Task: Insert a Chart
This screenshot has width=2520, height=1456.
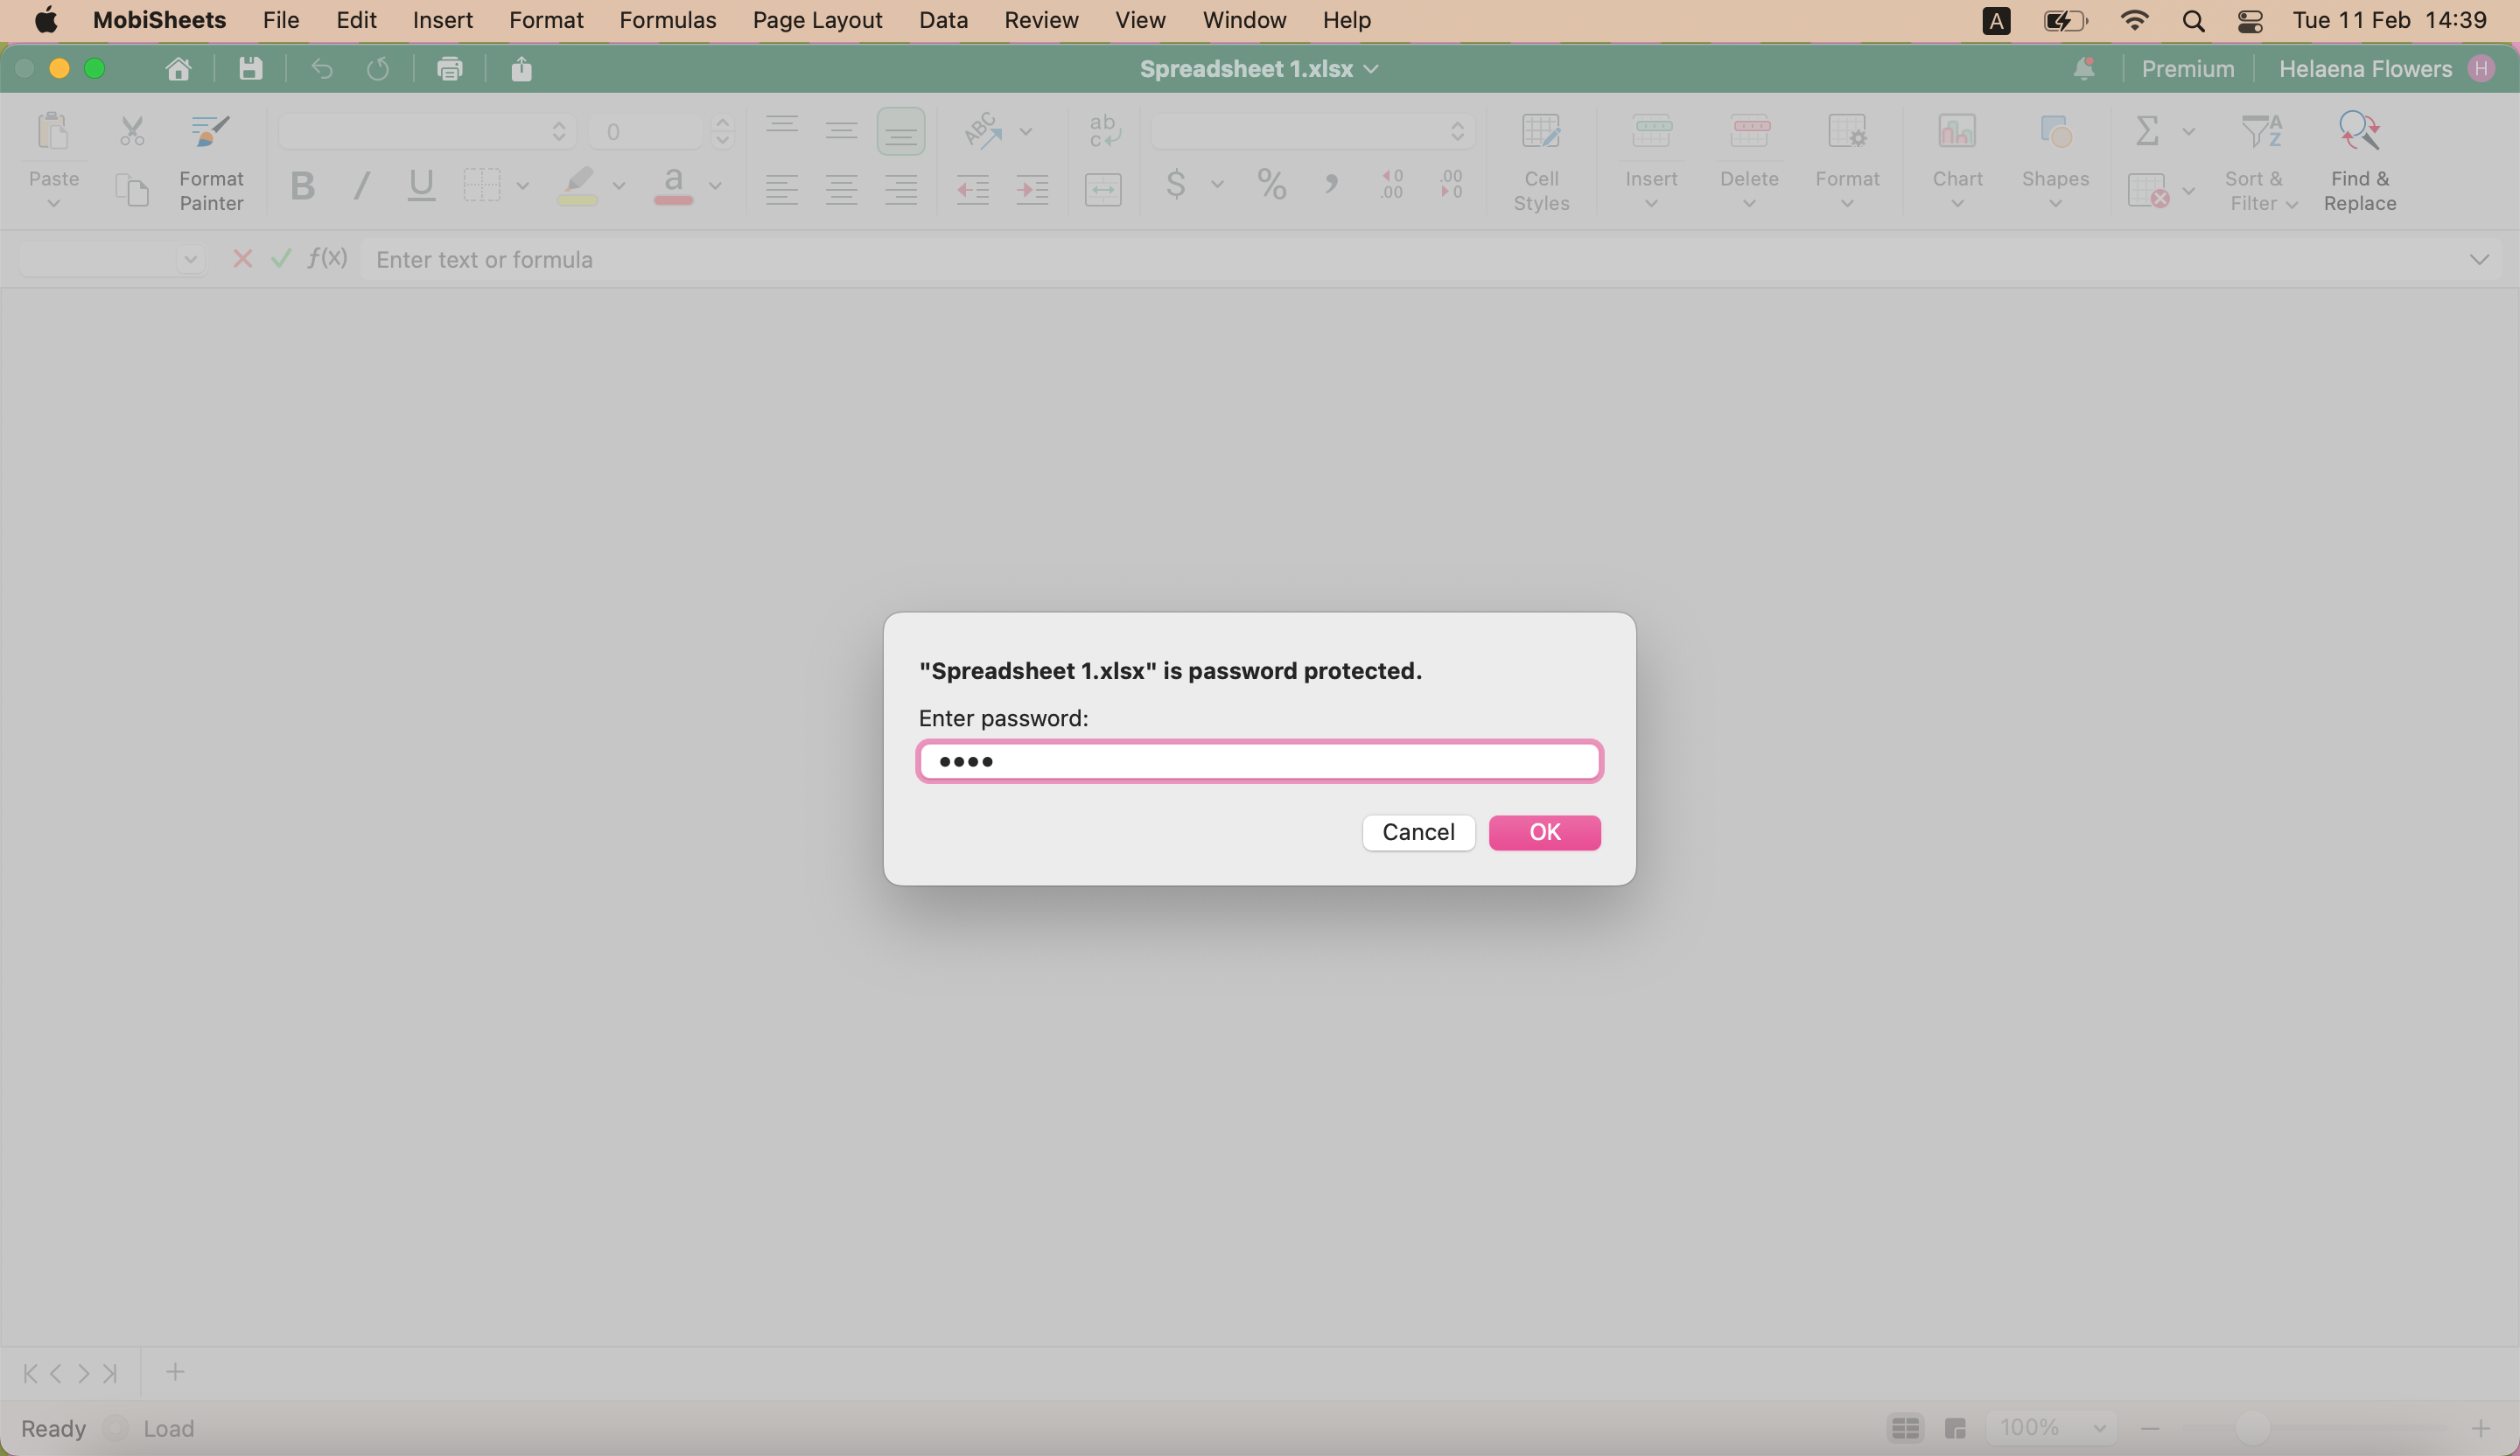Action: 1957,160
